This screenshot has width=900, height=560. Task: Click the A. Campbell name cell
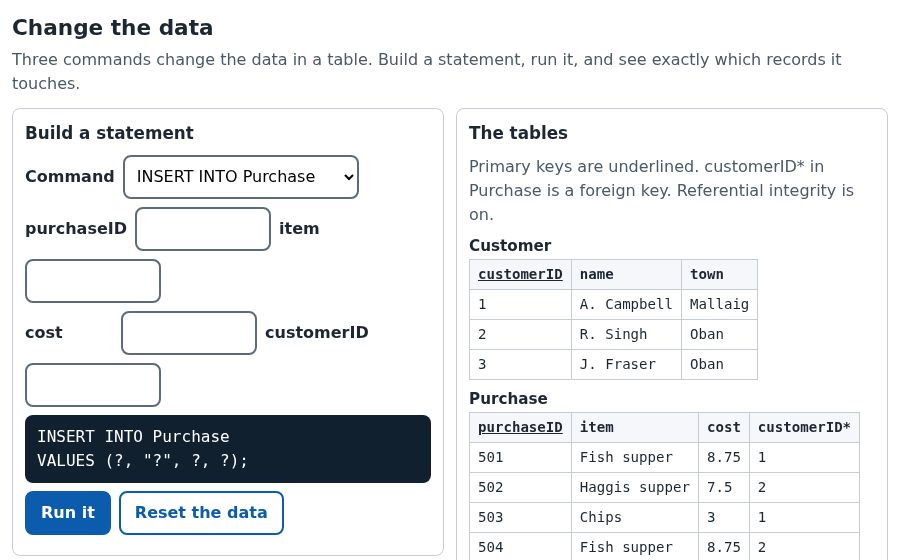[x=626, y=305]
